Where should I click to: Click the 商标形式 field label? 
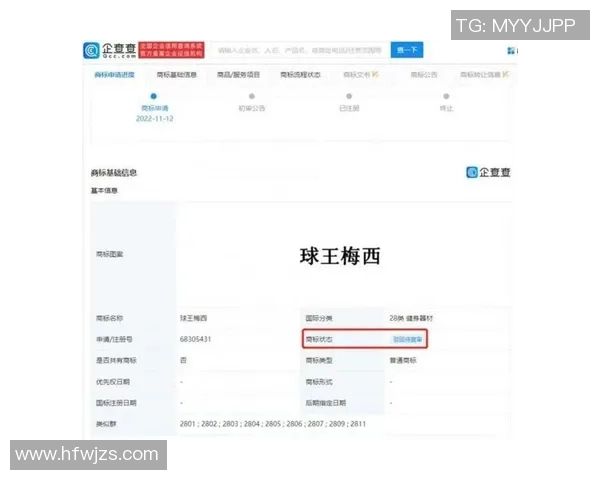coord(319,382)
